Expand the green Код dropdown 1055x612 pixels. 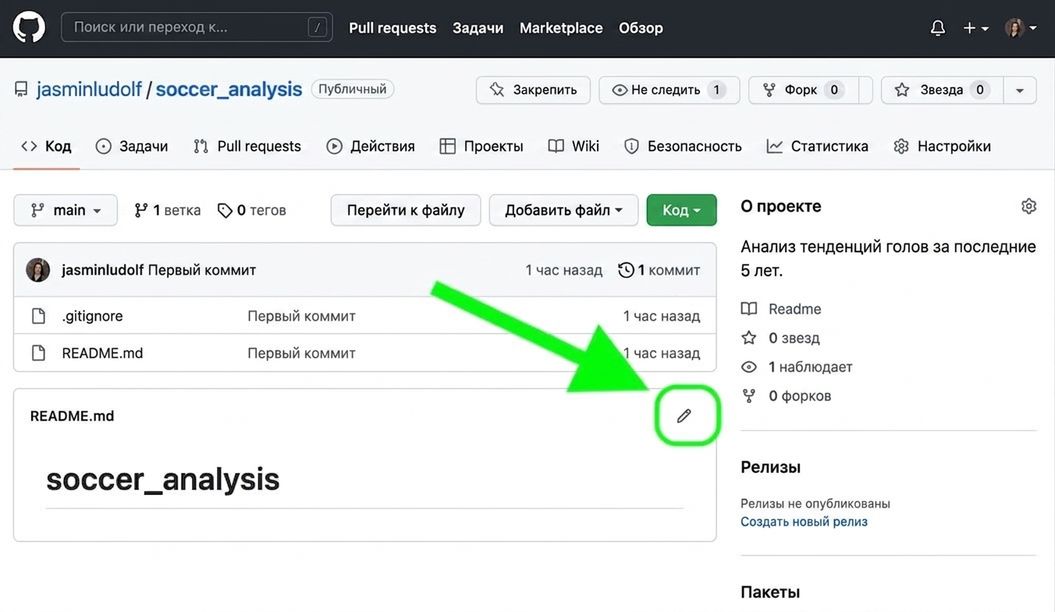click(x=682, y=211)
